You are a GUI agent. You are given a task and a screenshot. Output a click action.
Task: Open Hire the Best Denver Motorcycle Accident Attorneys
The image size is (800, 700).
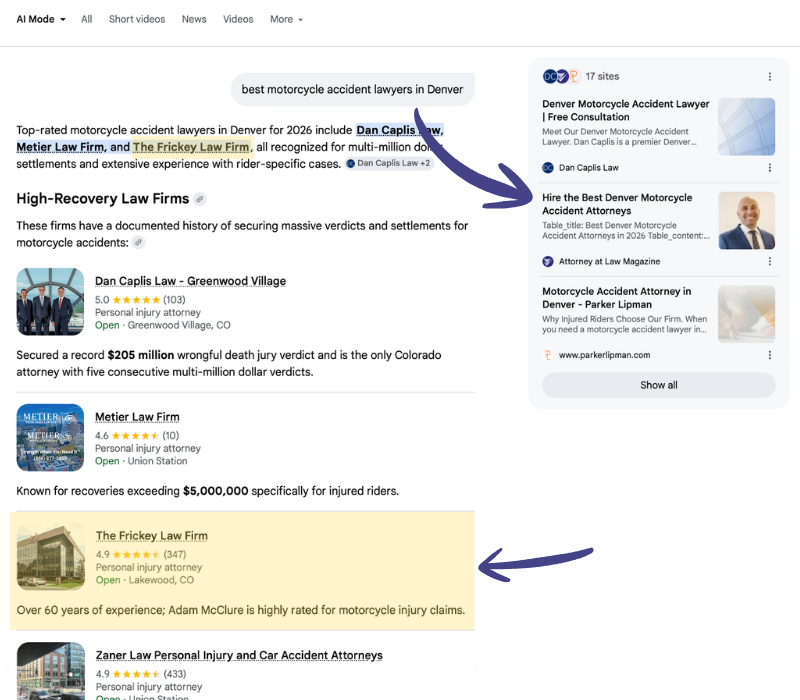coord(617,204)
